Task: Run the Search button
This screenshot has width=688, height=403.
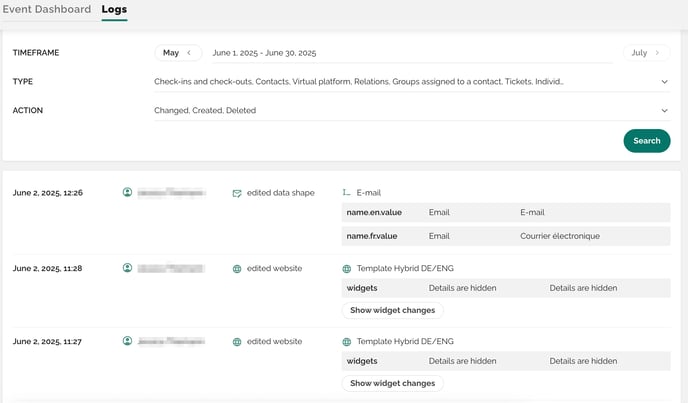Action: point(646,141)
